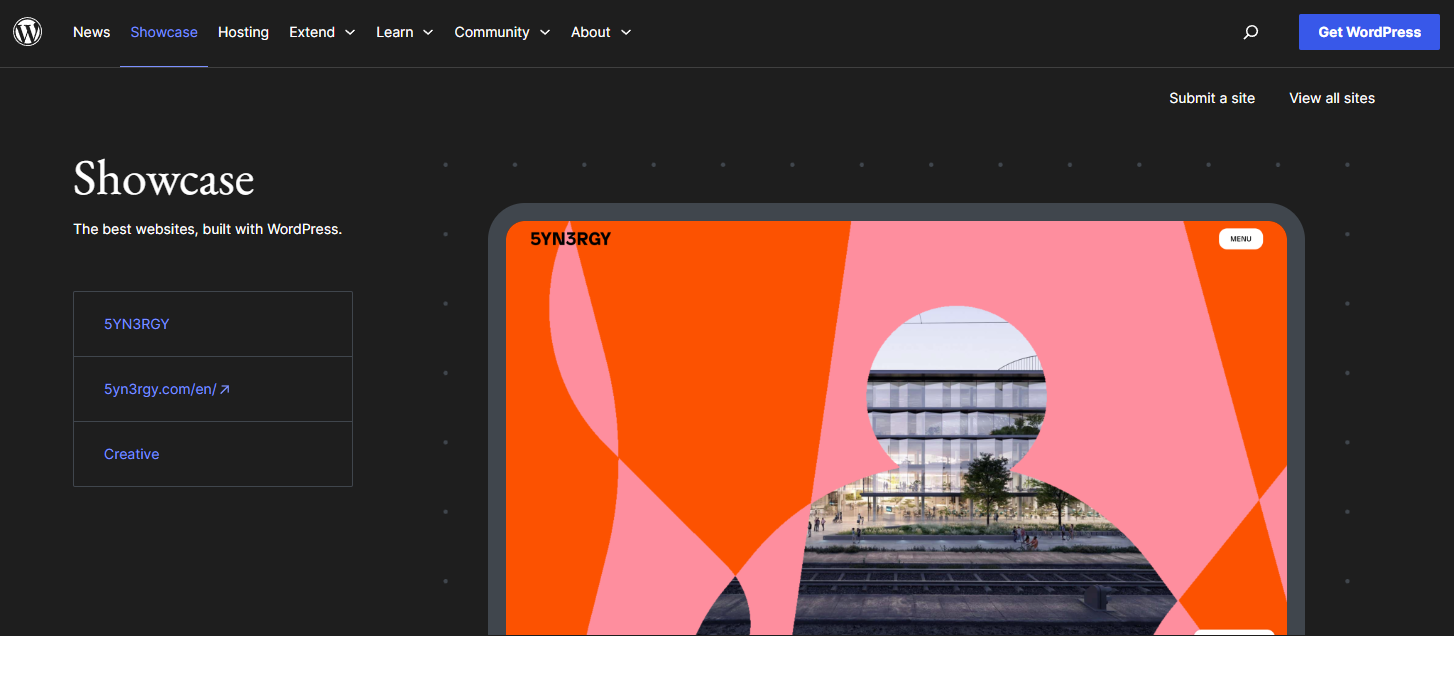Click the WordPress logo icon

[x=27, y=32]
